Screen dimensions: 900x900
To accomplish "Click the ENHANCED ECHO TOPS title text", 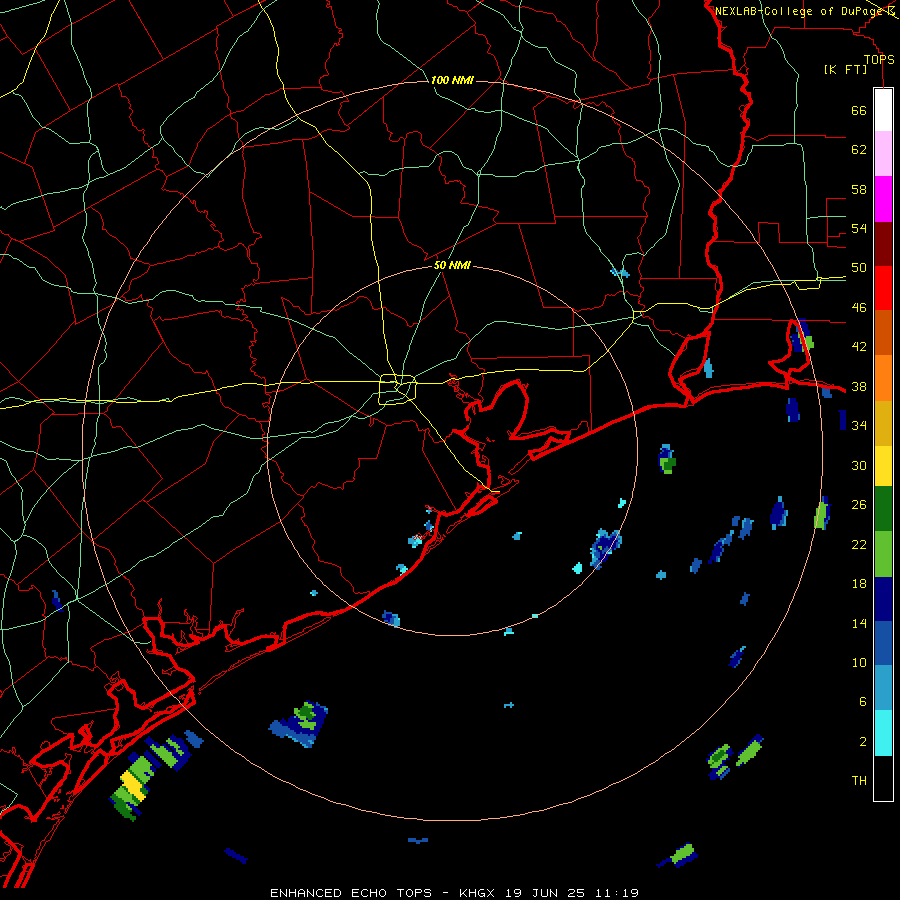I will point(351,893).
